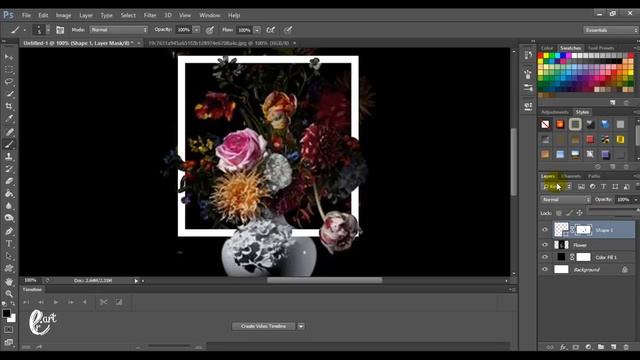This screenshot has width=640, height=360.
Task: Select the Crop tool
Action: (9, 106)
